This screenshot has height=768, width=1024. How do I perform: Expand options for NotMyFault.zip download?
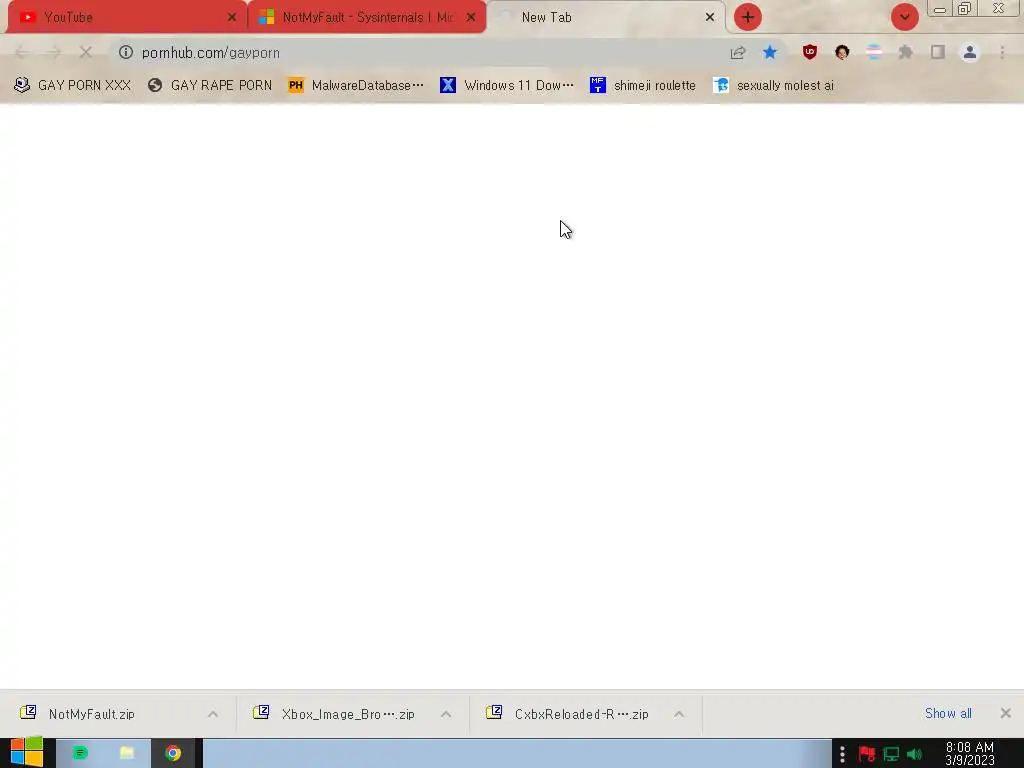(213, 714)
